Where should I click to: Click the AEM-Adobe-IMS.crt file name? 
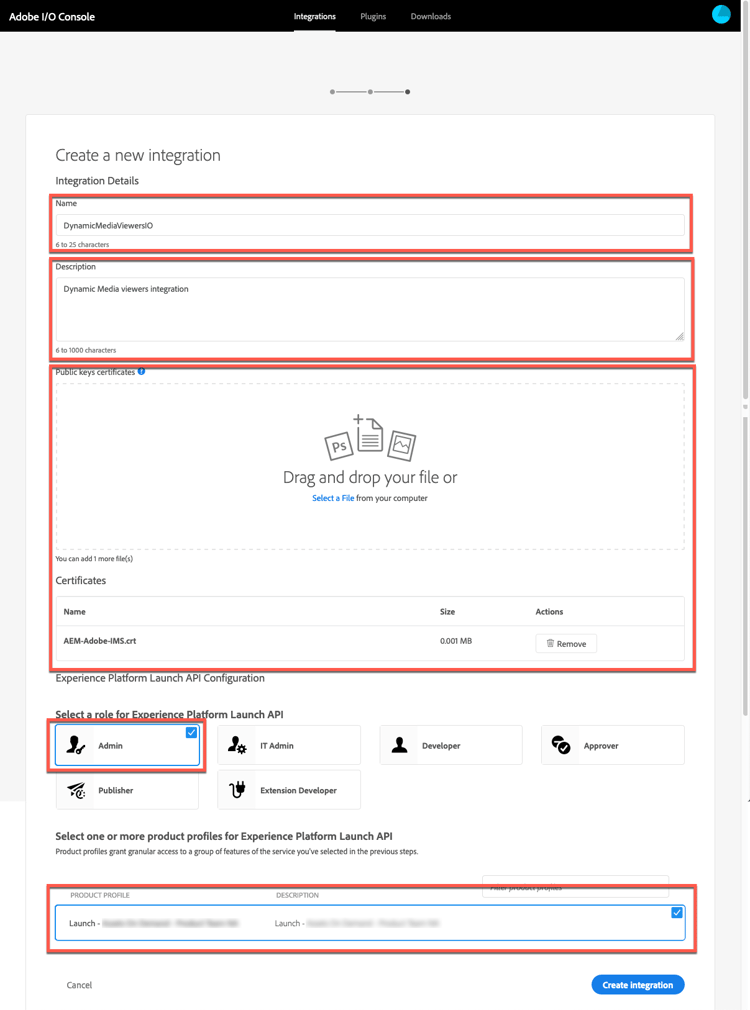(99, 641)
